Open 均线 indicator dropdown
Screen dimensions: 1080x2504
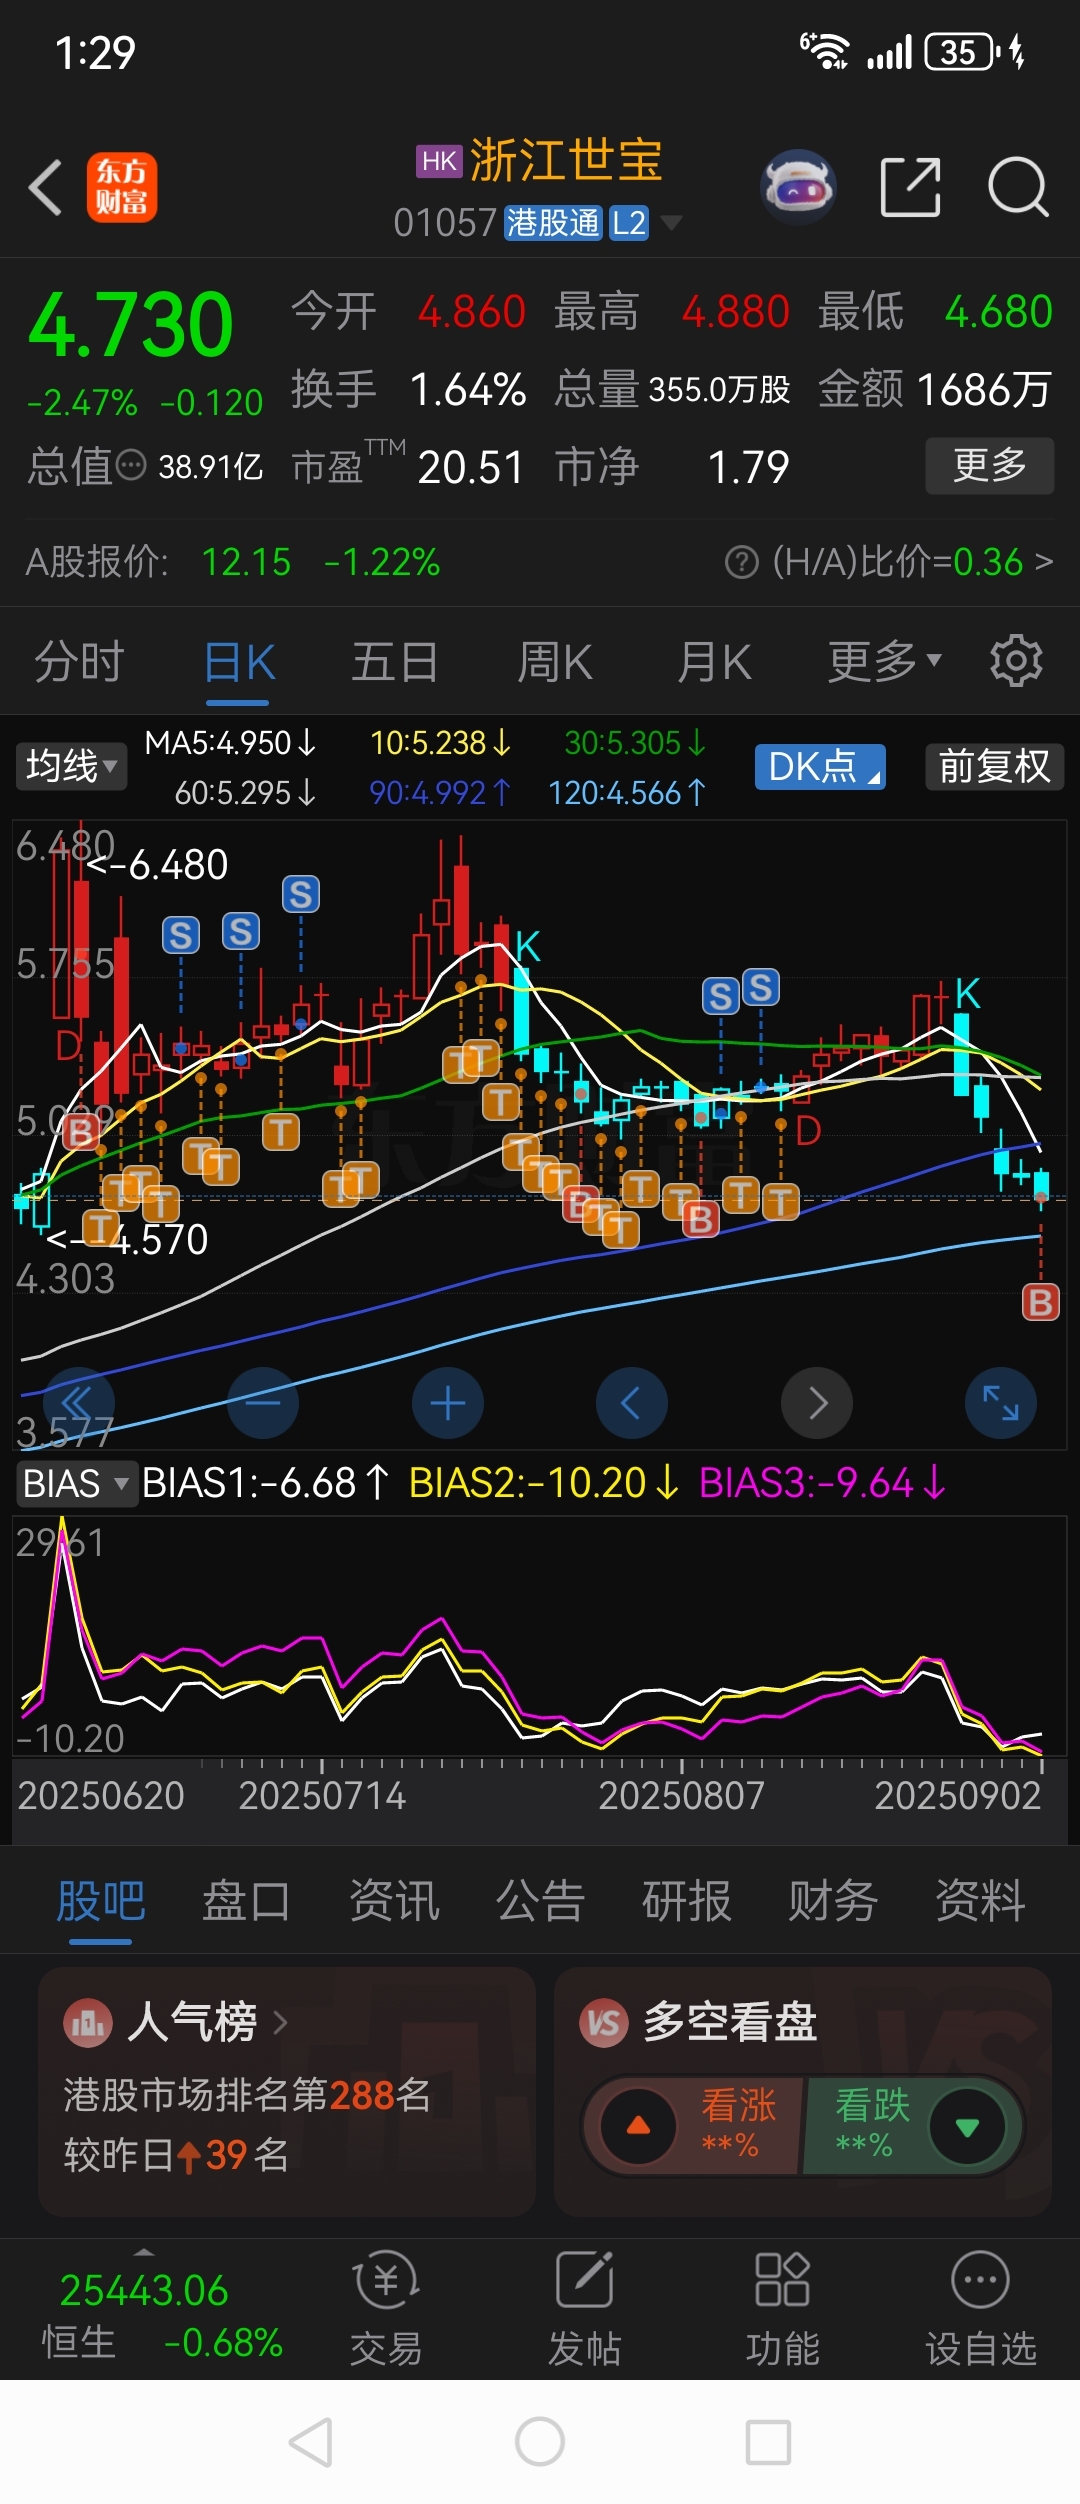point(71,766)
